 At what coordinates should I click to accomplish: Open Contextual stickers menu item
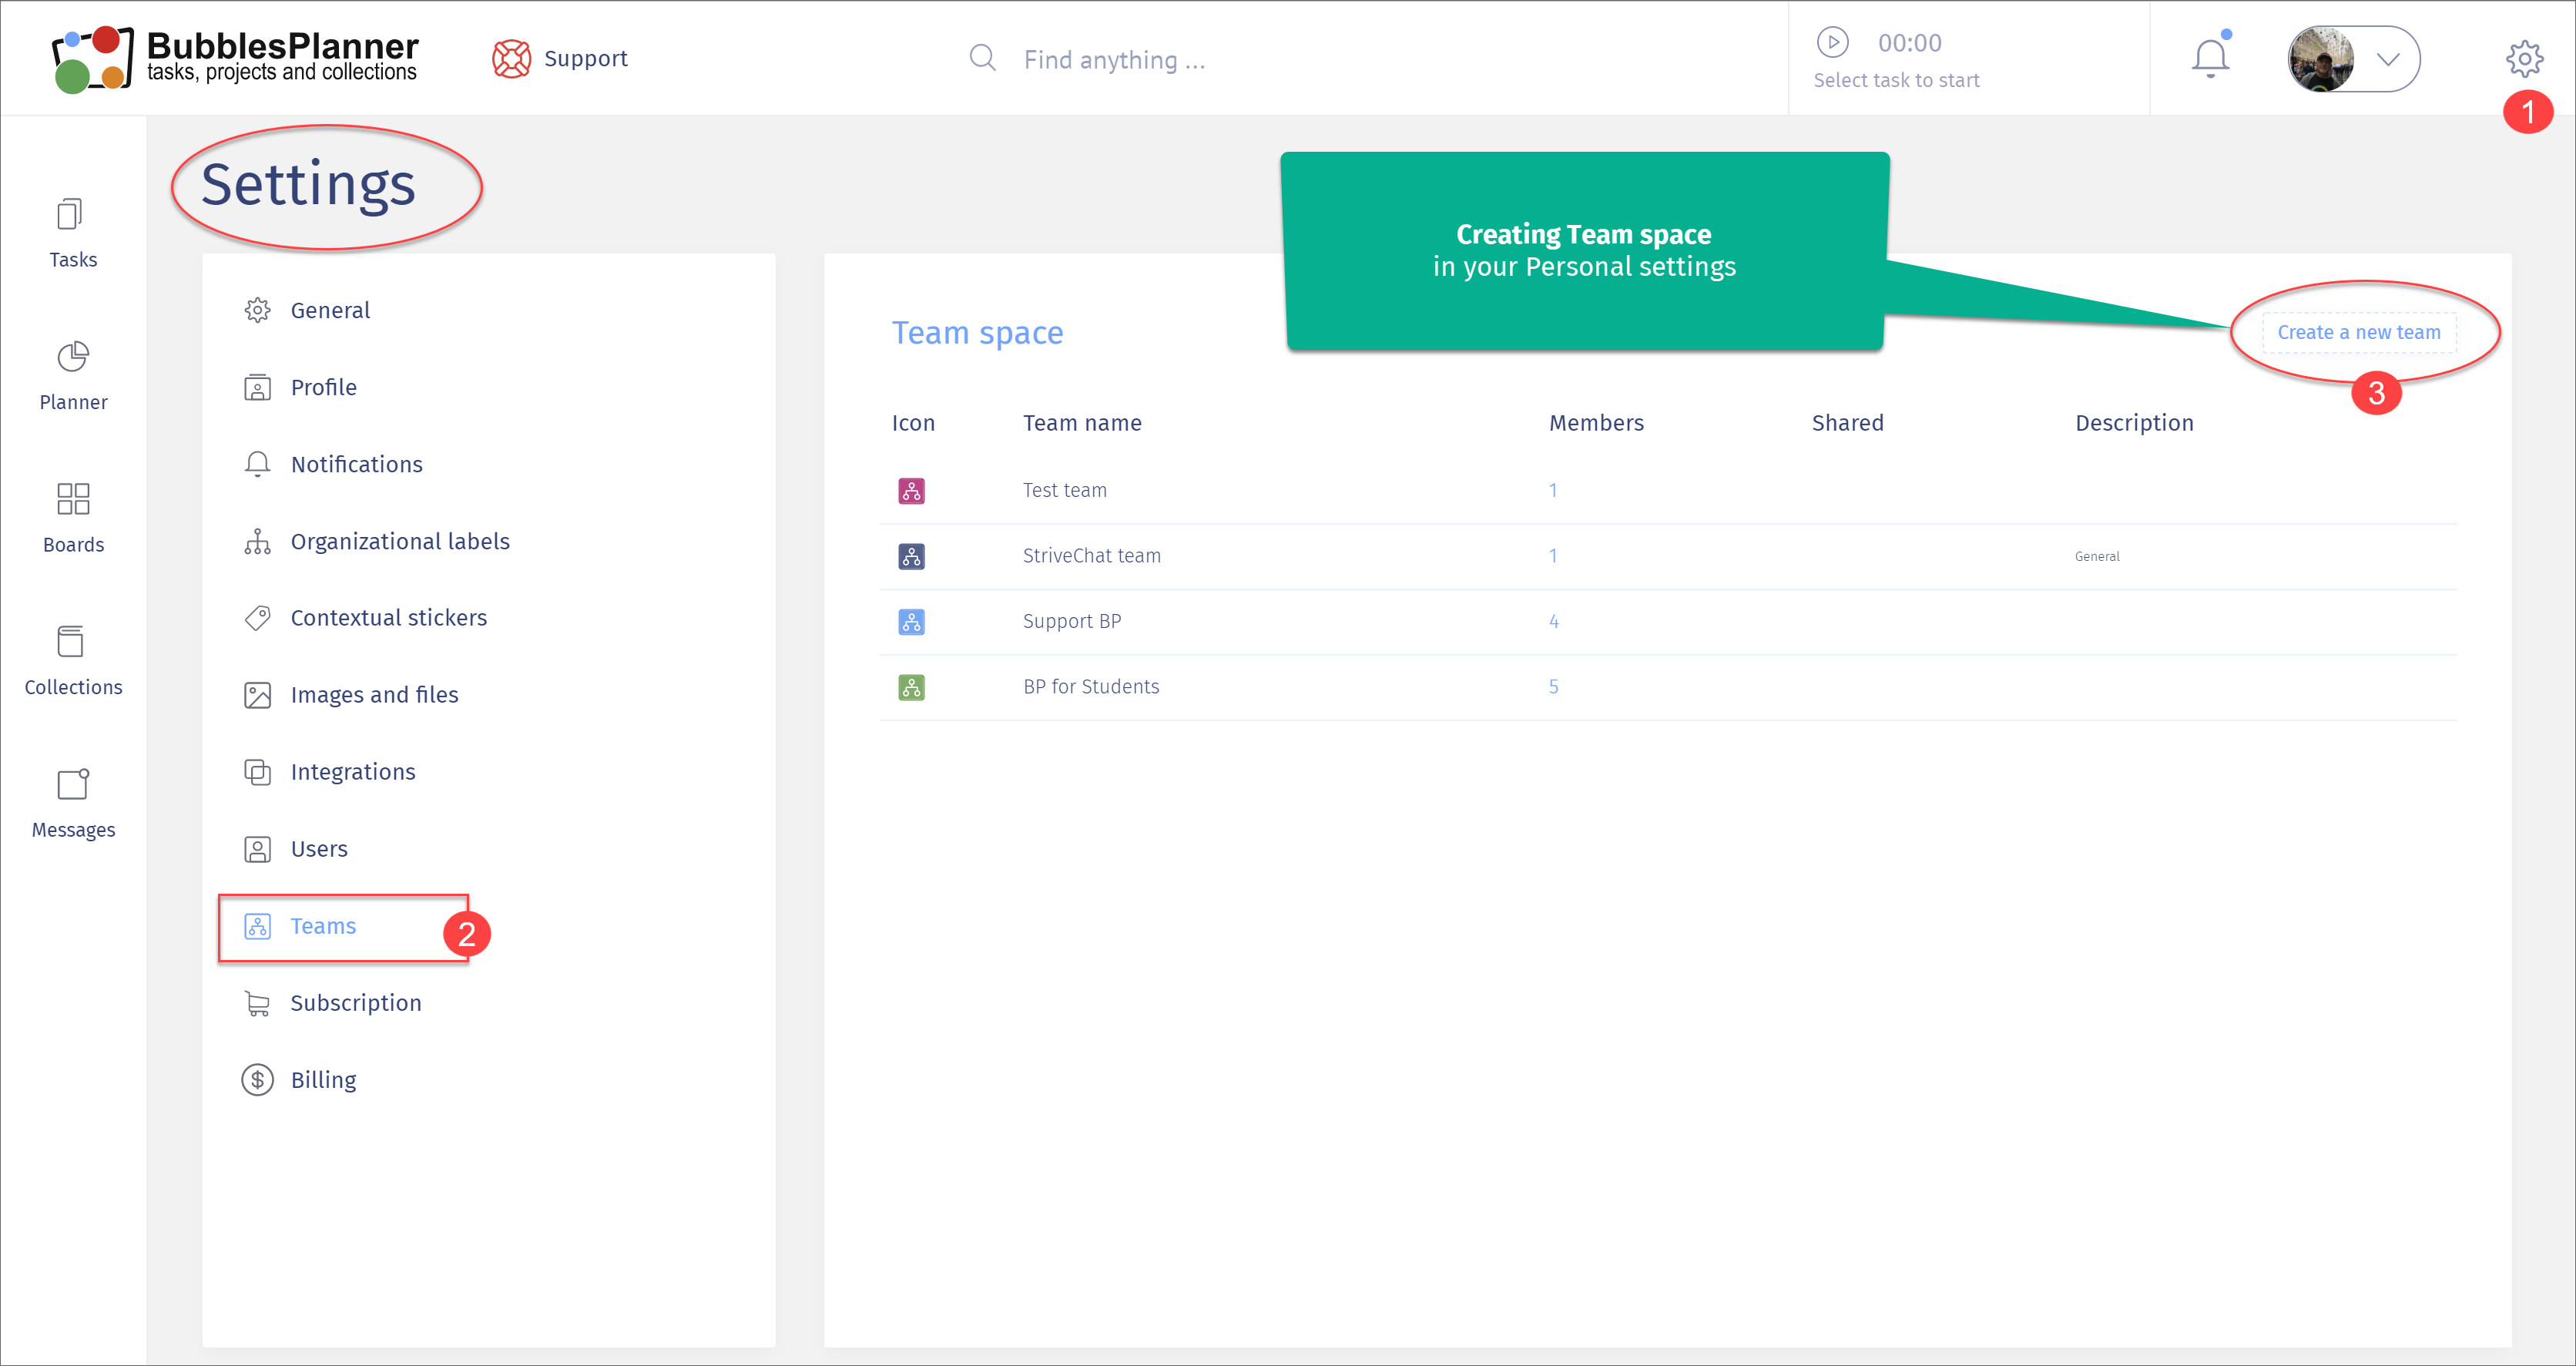[x=388, y=618]
